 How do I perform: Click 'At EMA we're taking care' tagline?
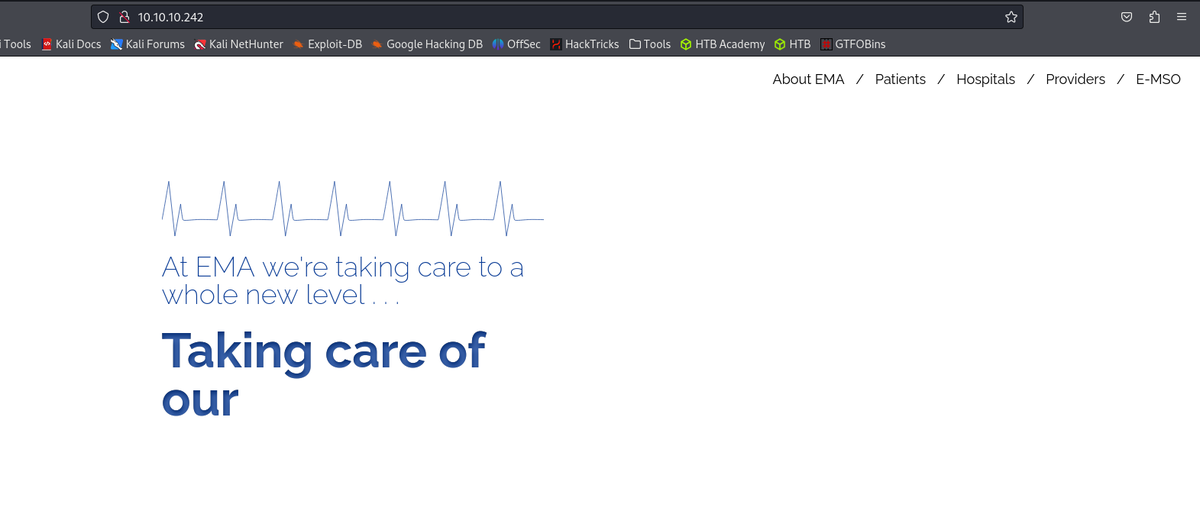click(x=343, y=281)
